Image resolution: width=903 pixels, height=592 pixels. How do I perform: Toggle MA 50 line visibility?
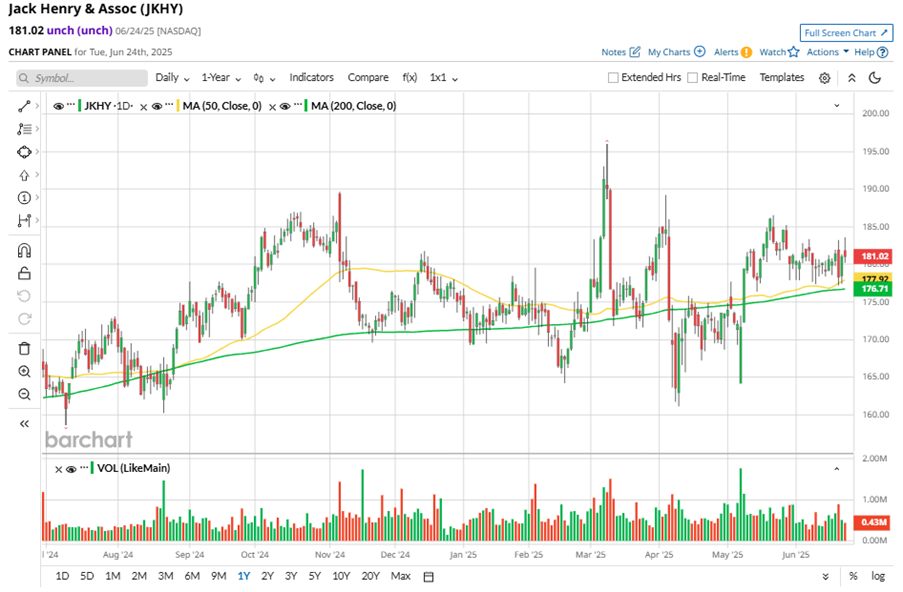tap(157, 106)
